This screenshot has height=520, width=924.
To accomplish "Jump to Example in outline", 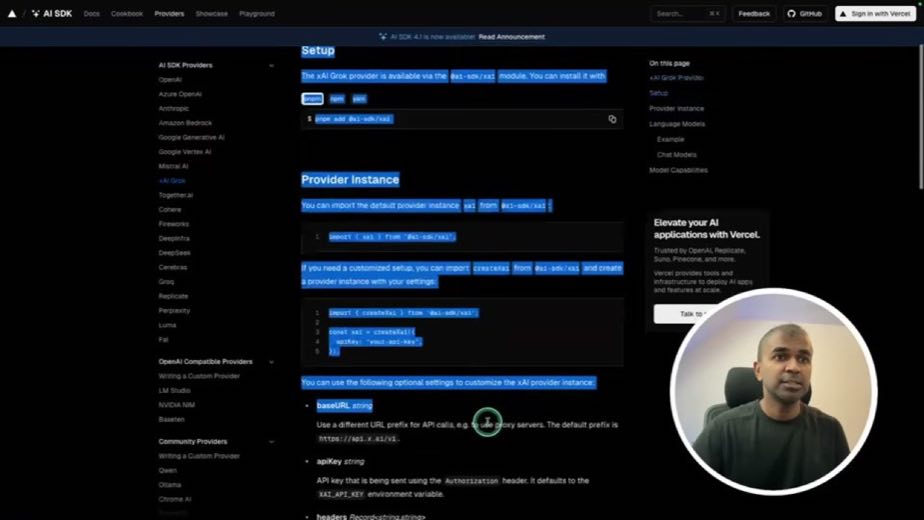I will point(671,139).
